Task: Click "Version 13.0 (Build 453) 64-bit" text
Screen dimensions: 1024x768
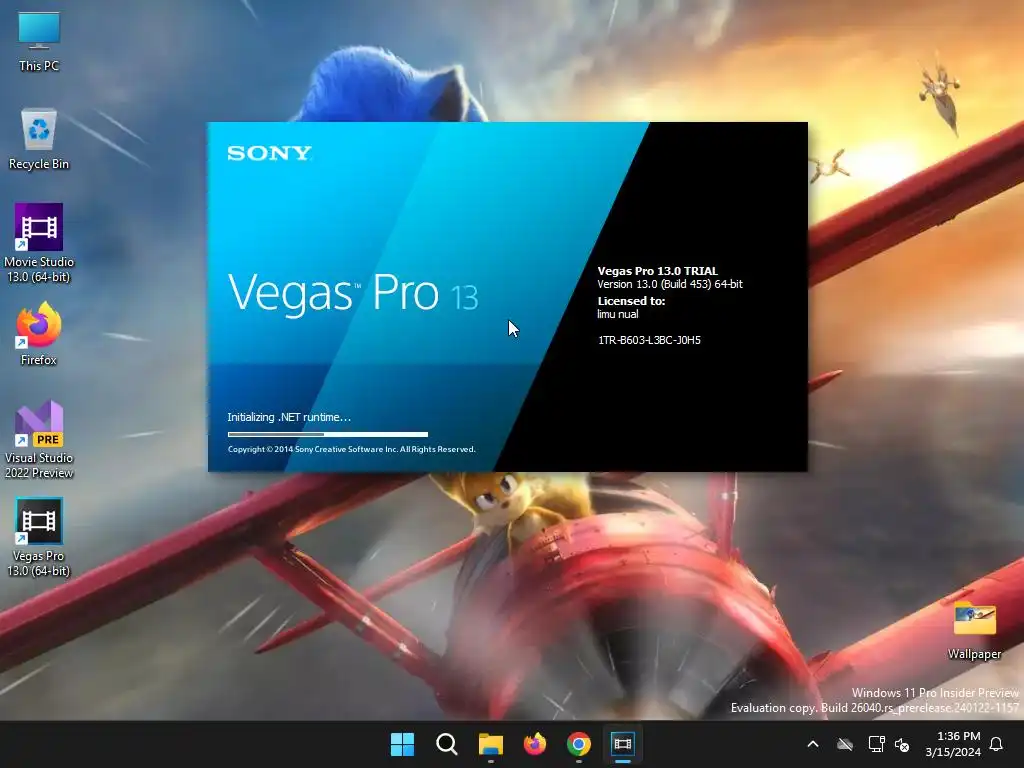Action: tap(670, 284)
